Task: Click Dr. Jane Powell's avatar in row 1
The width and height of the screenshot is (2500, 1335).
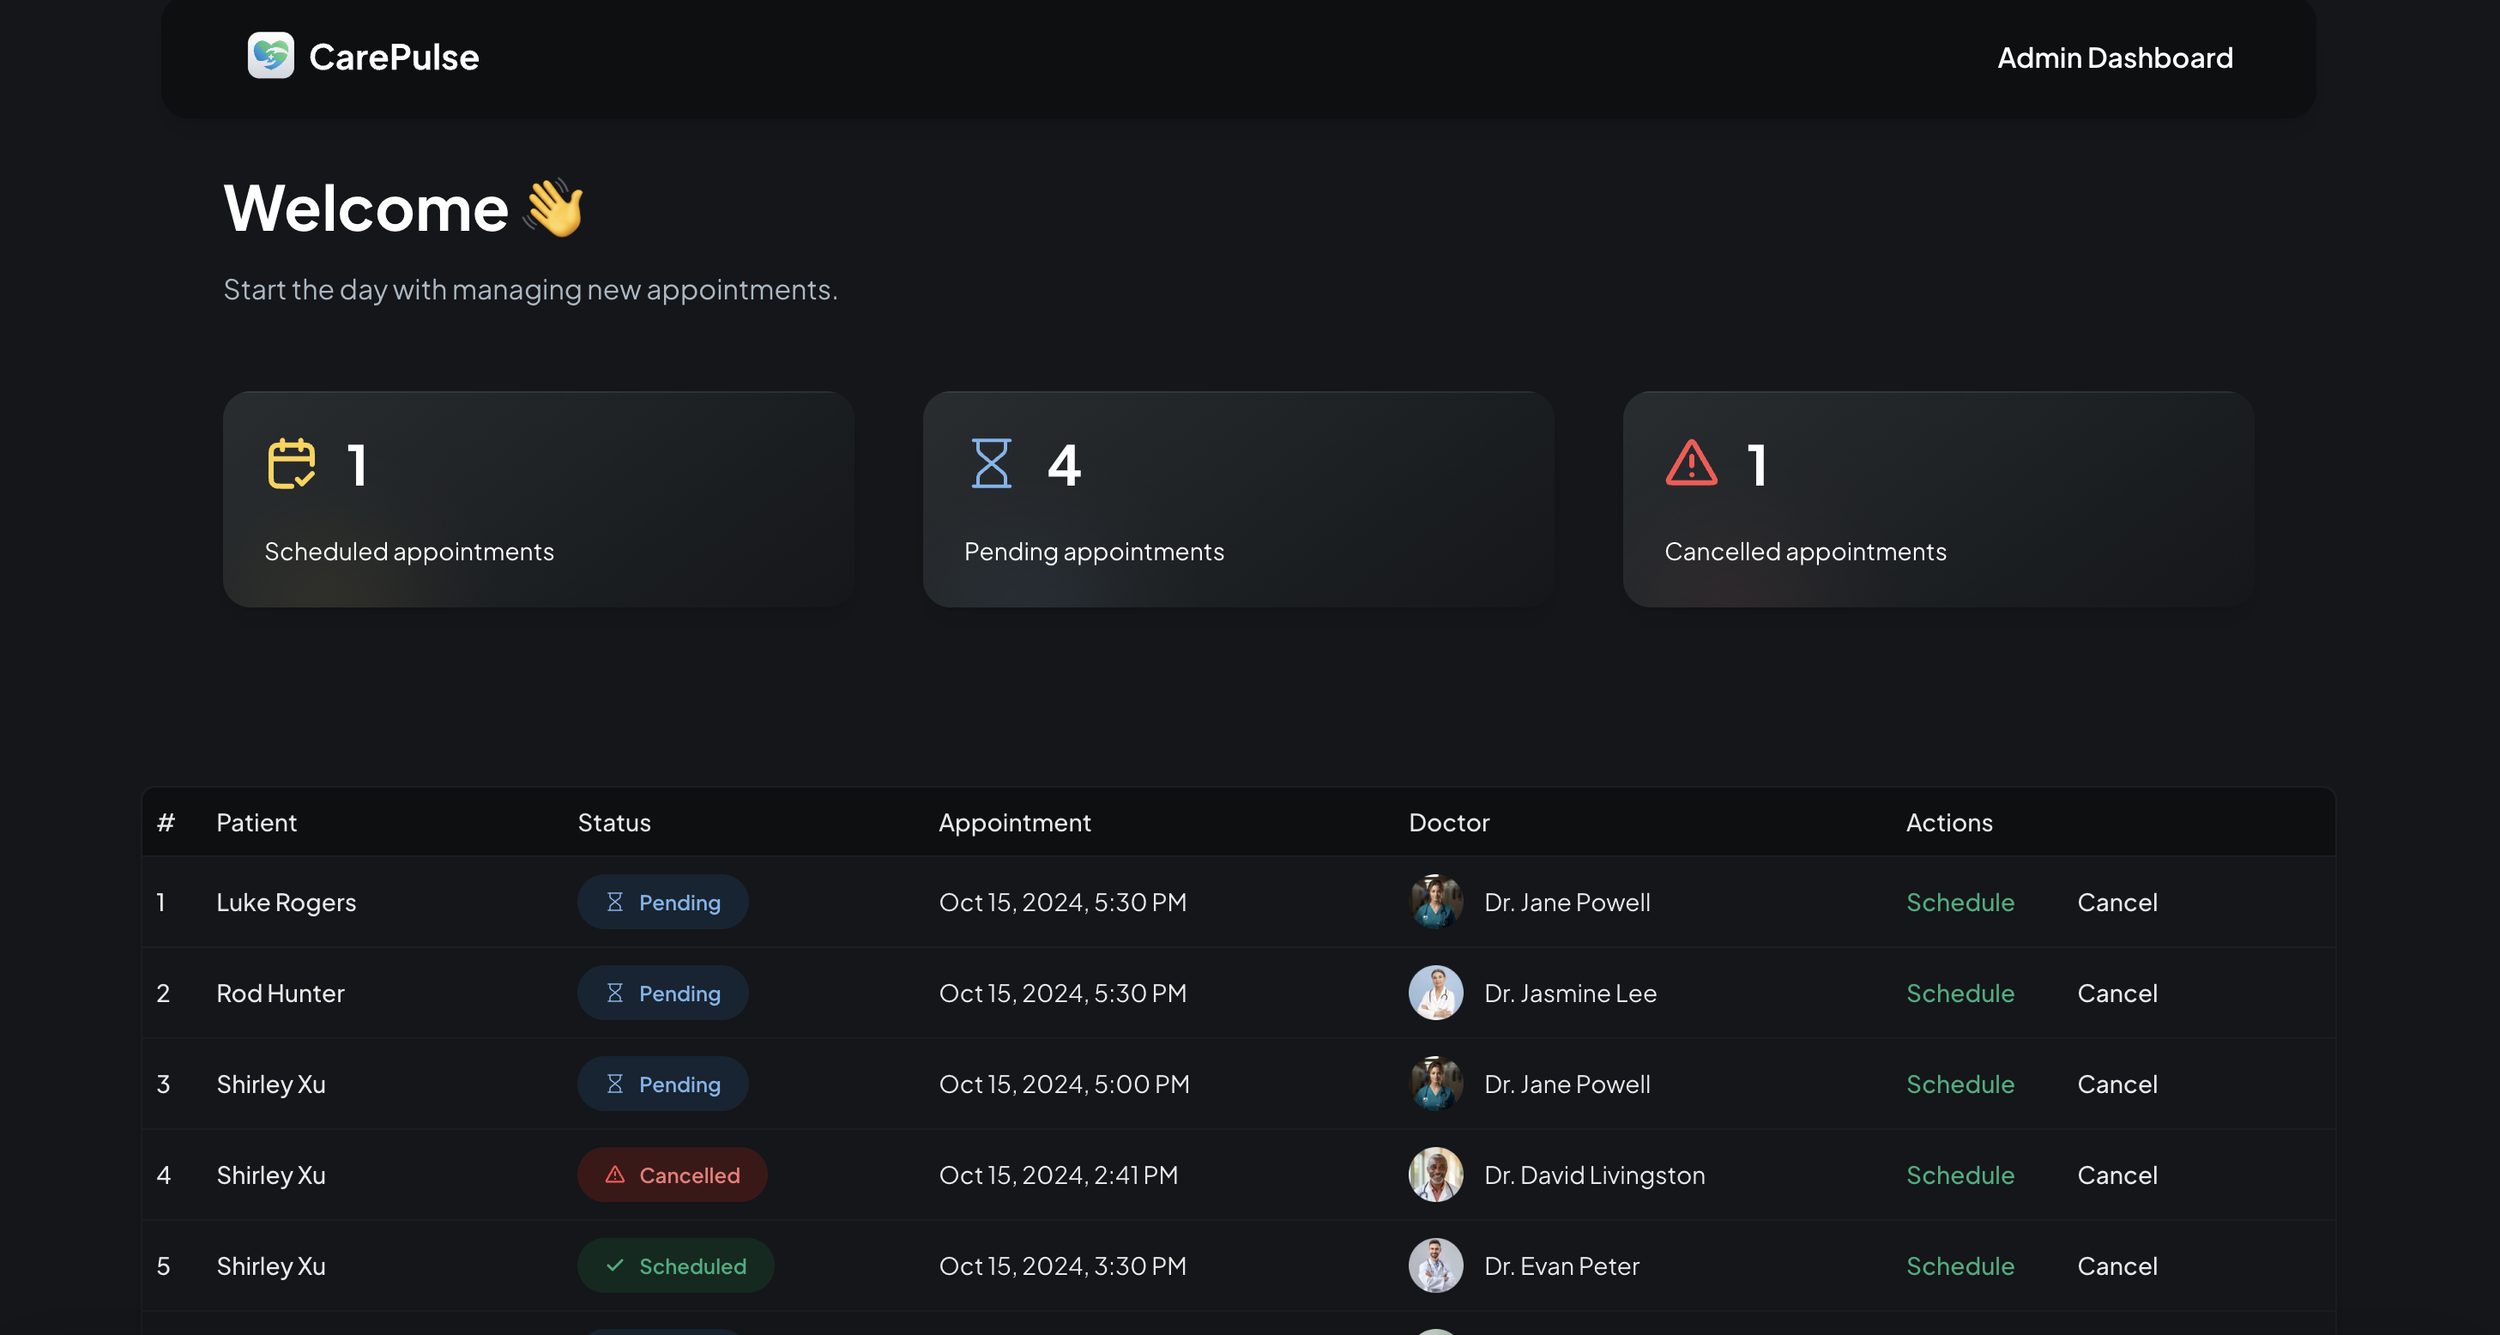Action: (1435, 902)
